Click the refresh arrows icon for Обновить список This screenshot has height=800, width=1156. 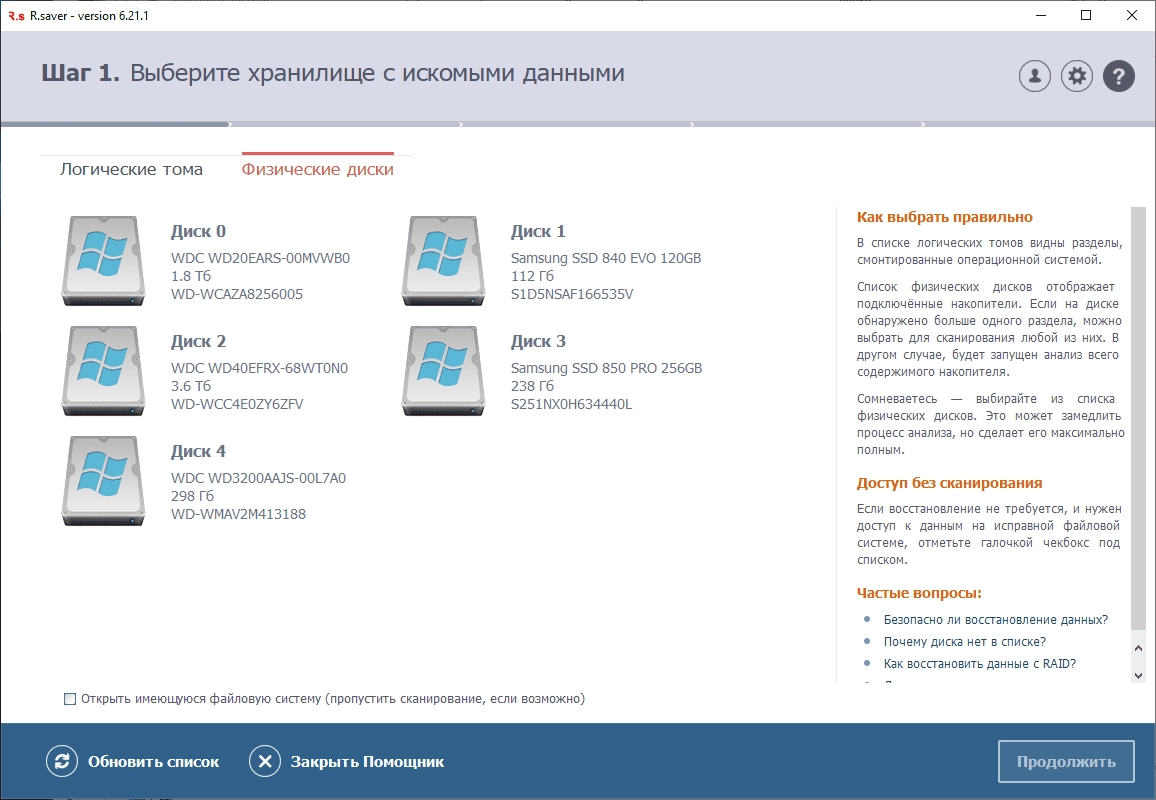pos(62,761)
